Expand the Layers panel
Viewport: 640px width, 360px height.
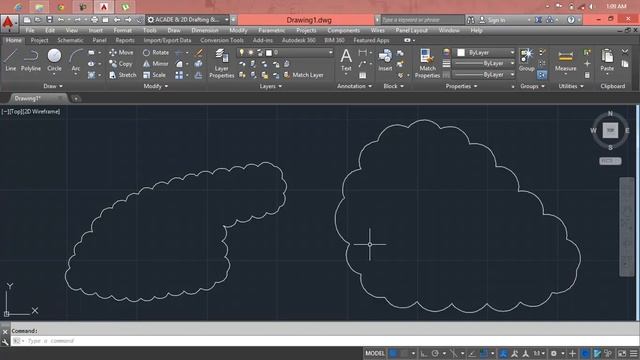point(271,86)
